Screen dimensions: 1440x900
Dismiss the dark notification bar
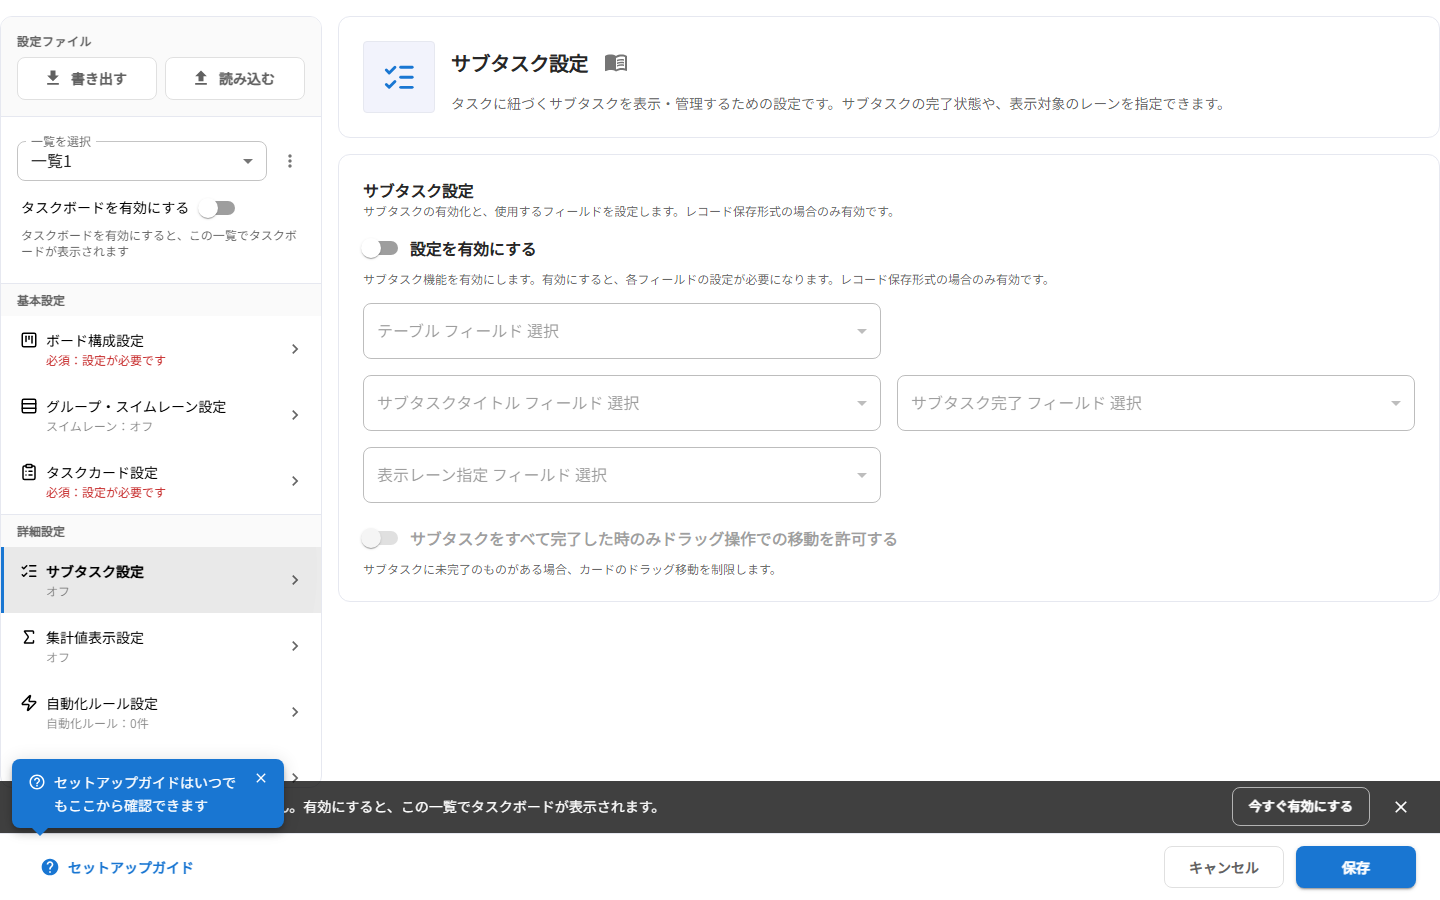(x=1401, y=807)
